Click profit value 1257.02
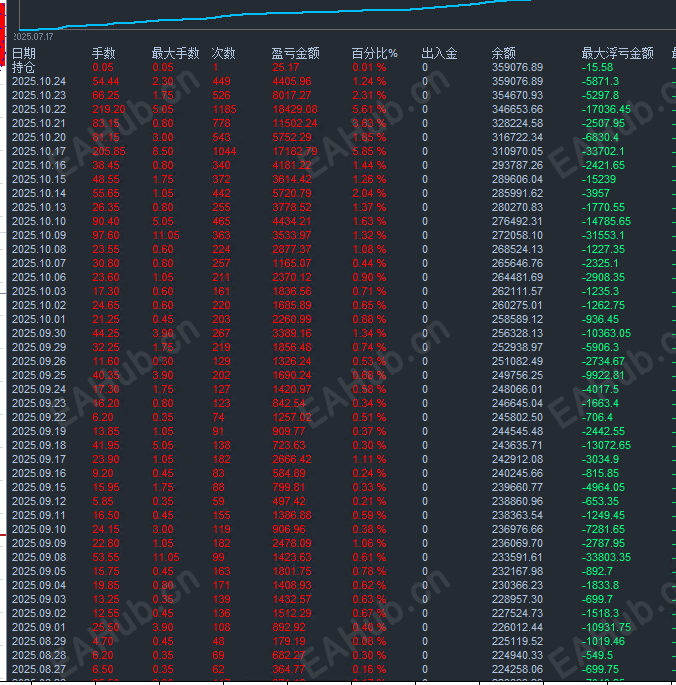676x685 pixels. pyautogui.click(x=292, y=417)
